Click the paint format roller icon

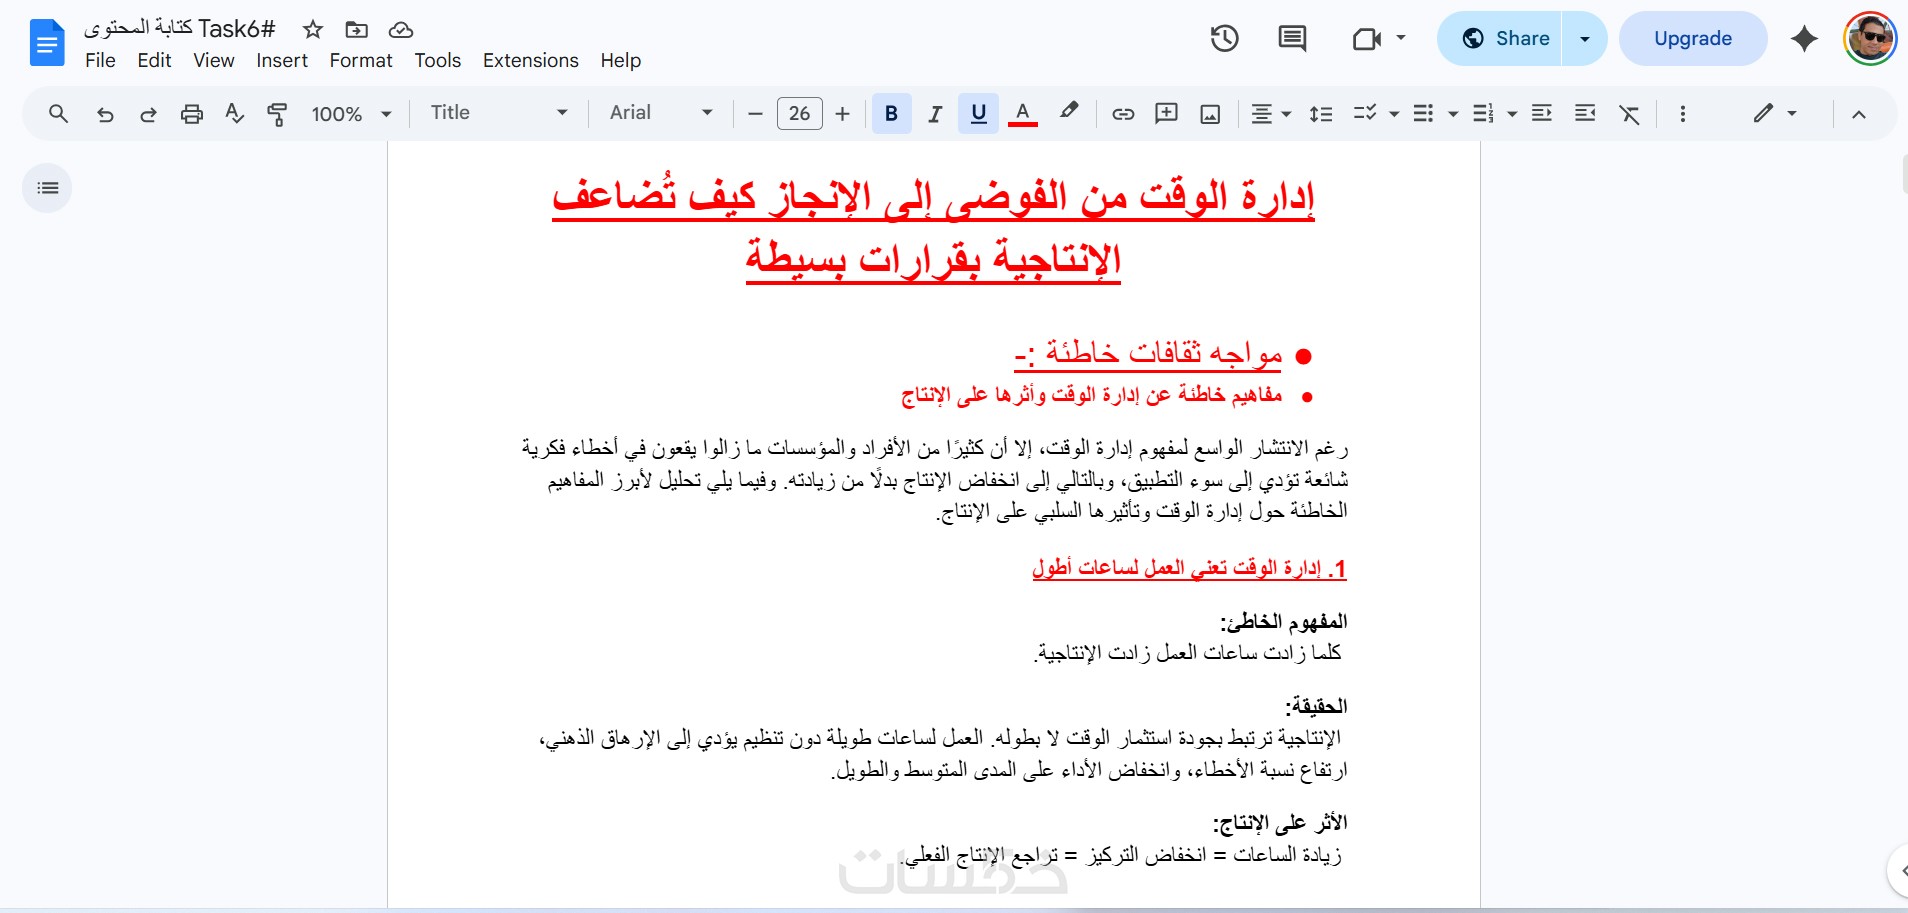pos(277,114)
